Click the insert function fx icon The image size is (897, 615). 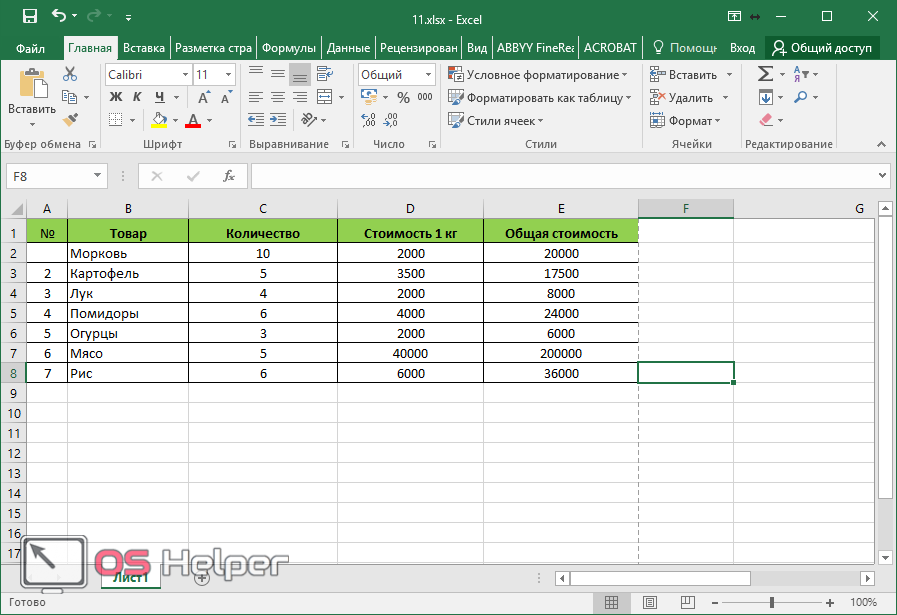(228, 176)
